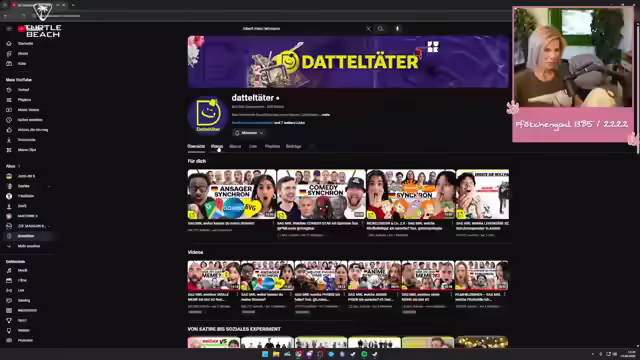Switch to the Übersicht tab
The width and height of the screenshot is (640, 360).
(x=196, y=146)
